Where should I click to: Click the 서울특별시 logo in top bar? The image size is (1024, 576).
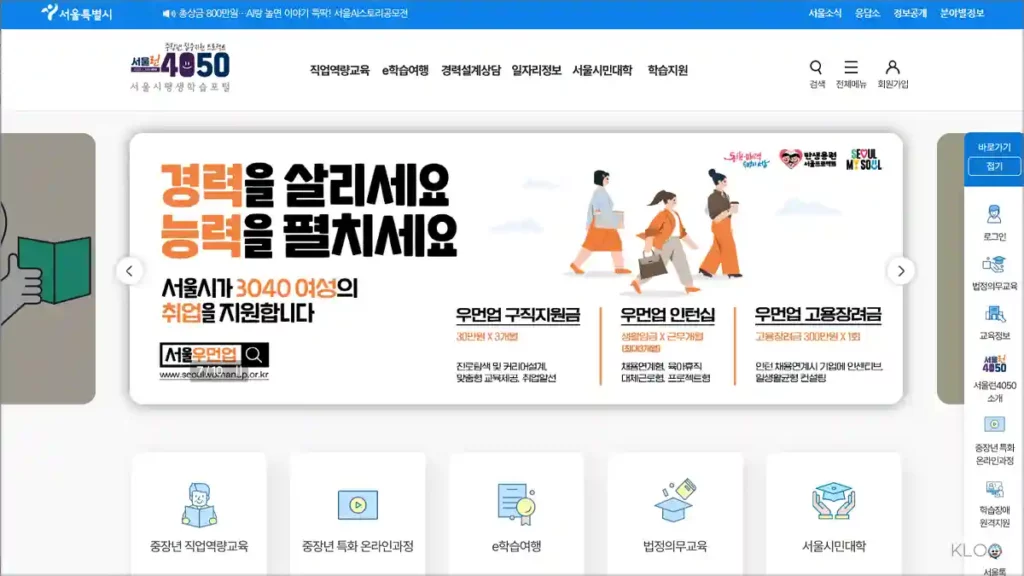[76, 13]
